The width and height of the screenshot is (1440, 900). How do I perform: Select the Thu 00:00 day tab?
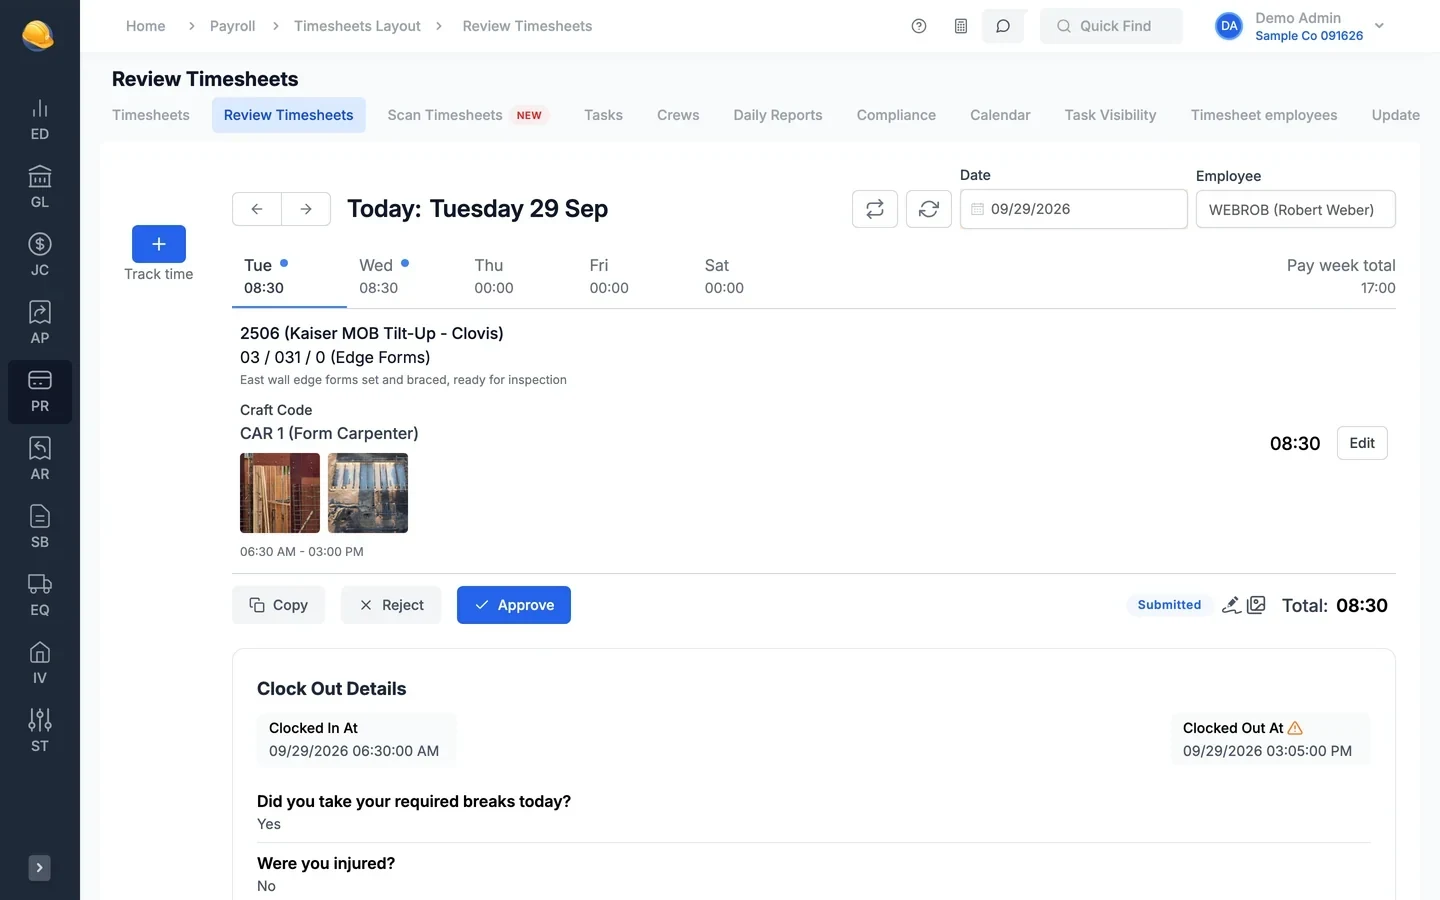[x=519, y=277]
